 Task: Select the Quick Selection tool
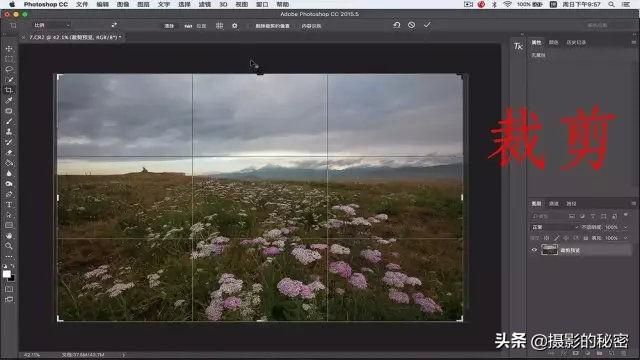(9, 80)
